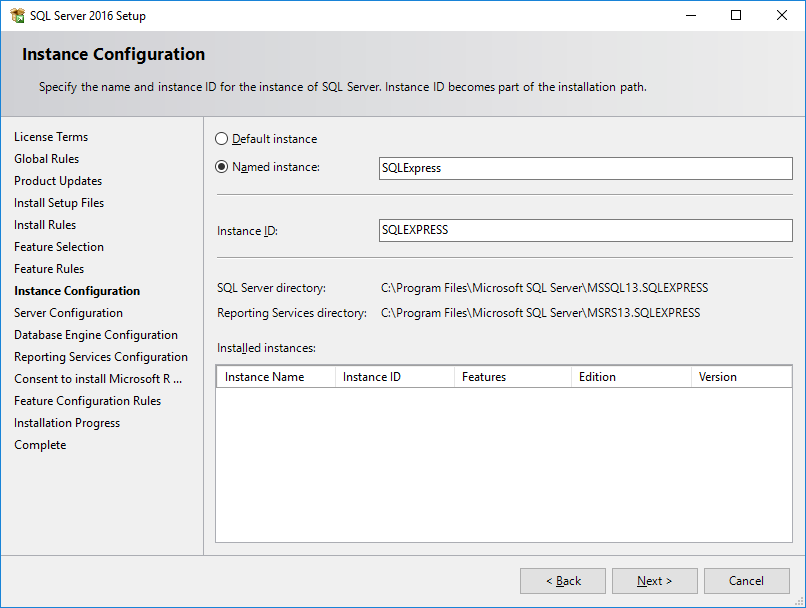
Task: Go to Feature Selection step
Action: tap(59, 247)
